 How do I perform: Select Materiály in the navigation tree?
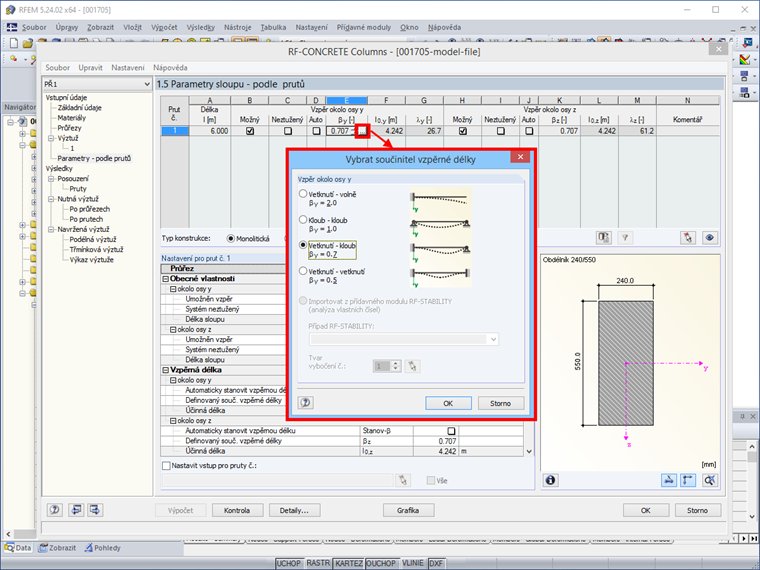tap(72, 118)
